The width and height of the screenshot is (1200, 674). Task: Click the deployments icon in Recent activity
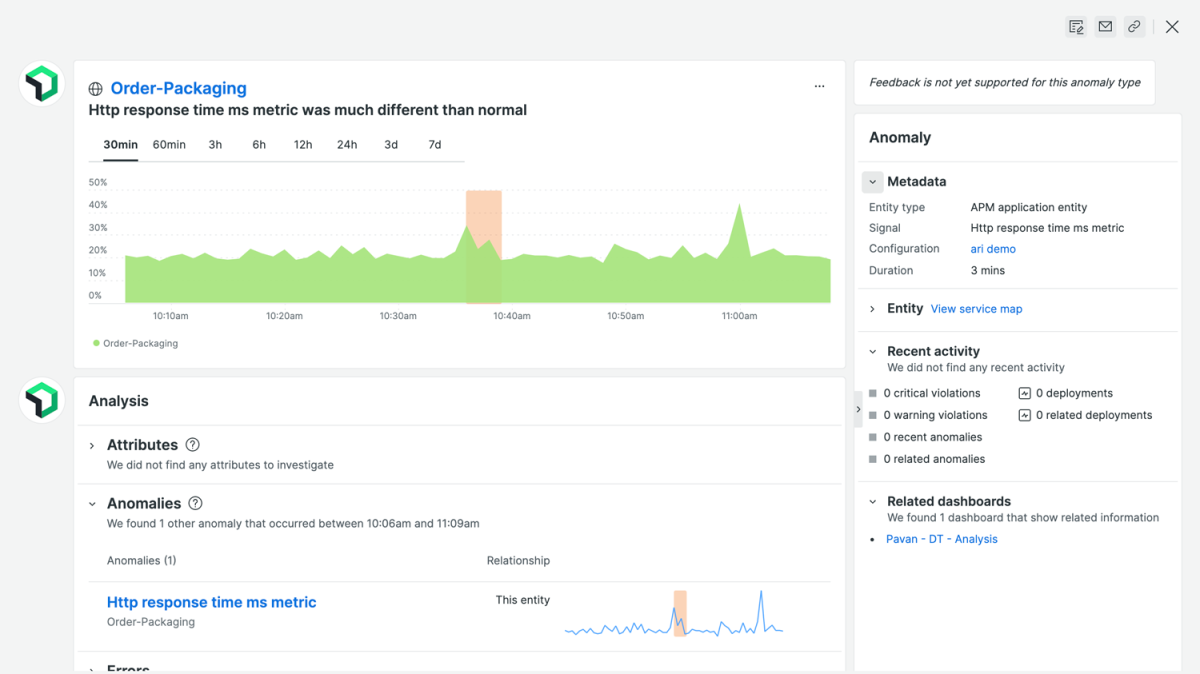[x=1024, y=394]
